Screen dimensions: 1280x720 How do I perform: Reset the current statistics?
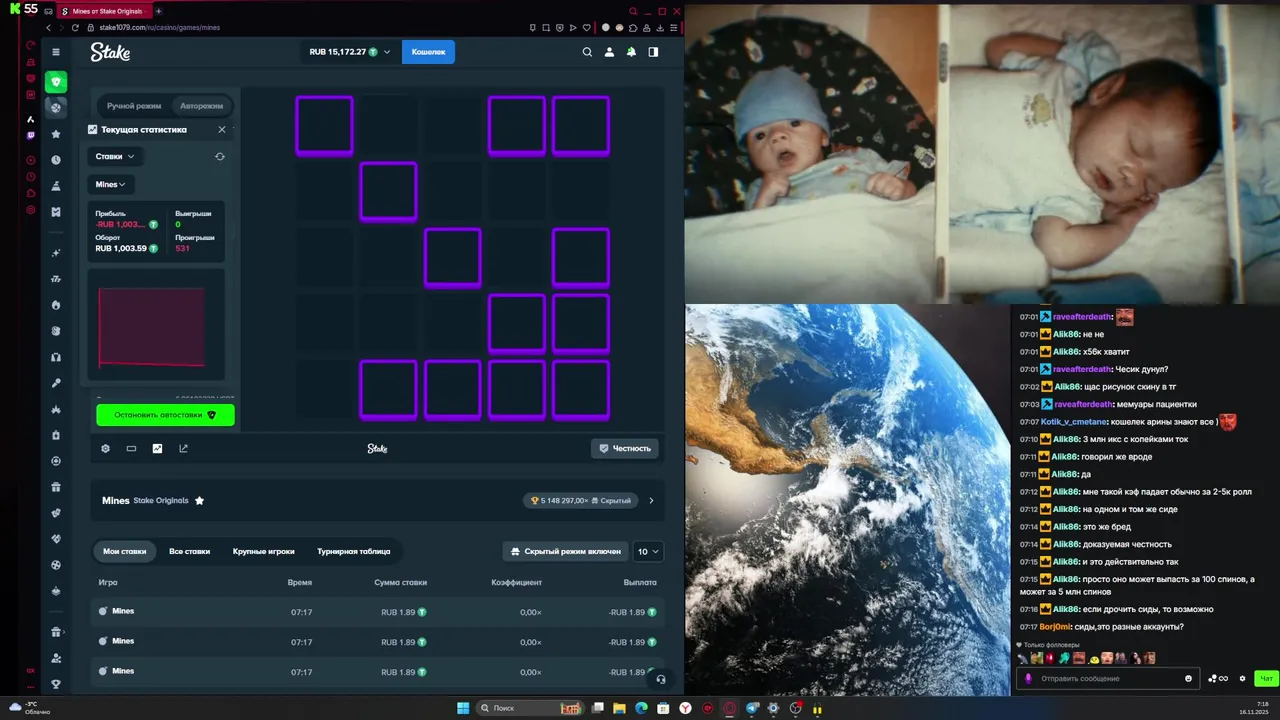point(220,156)
